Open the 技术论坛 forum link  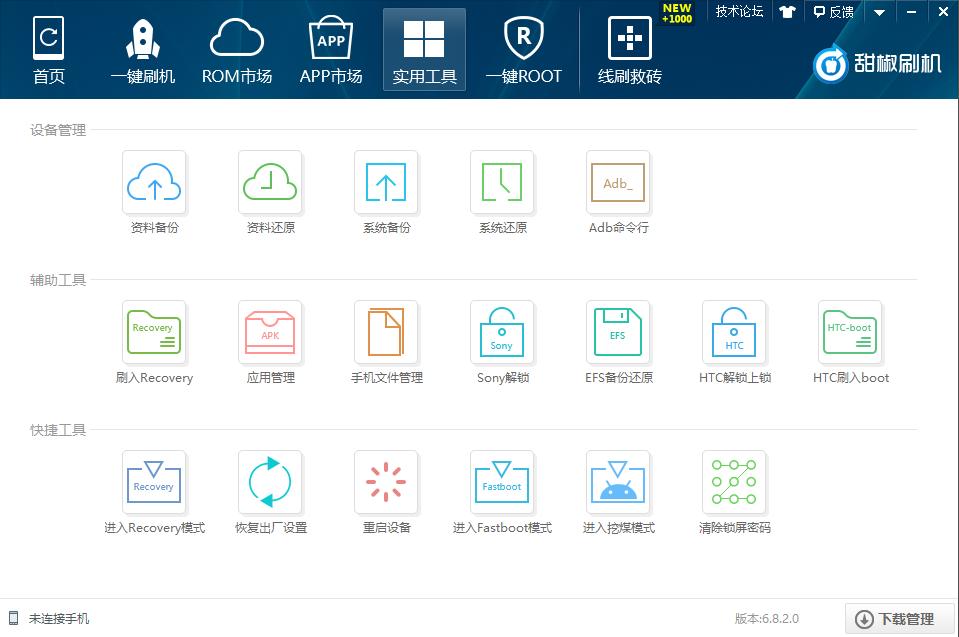[x=739, y=12]
